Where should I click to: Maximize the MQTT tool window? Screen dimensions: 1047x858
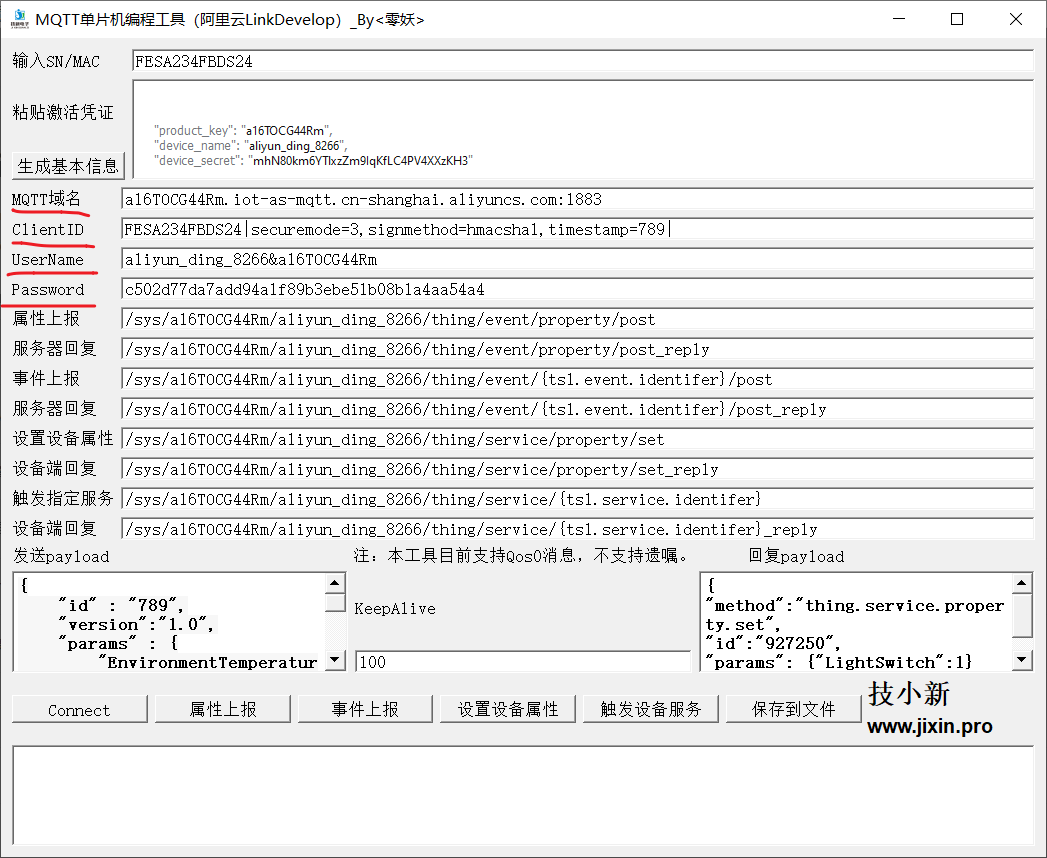tap(957, 19)
